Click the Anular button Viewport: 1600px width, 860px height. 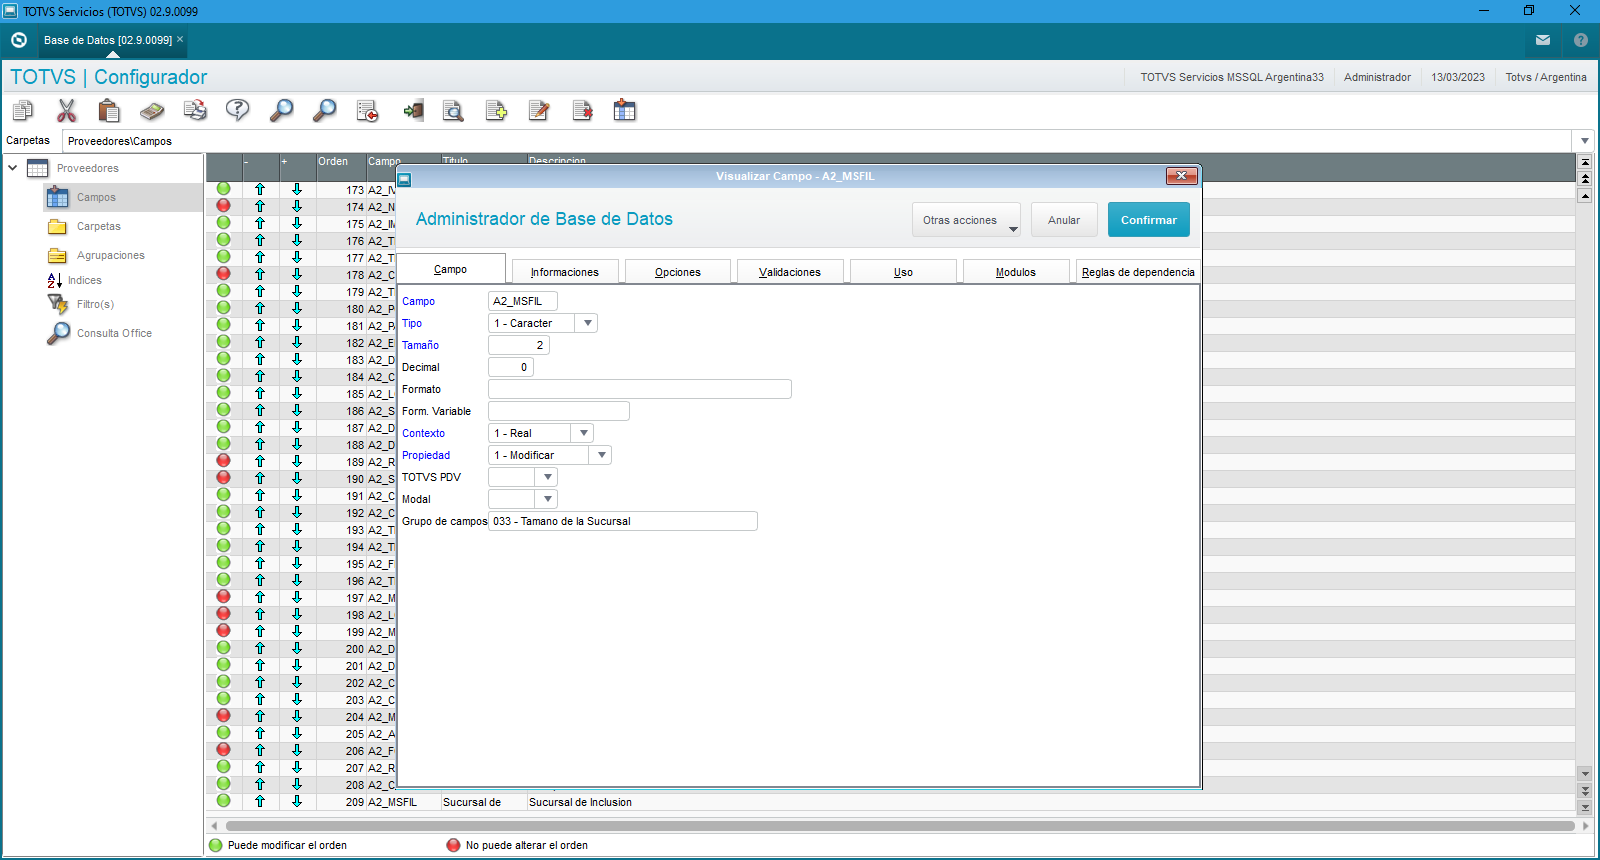pos(1064,220)
